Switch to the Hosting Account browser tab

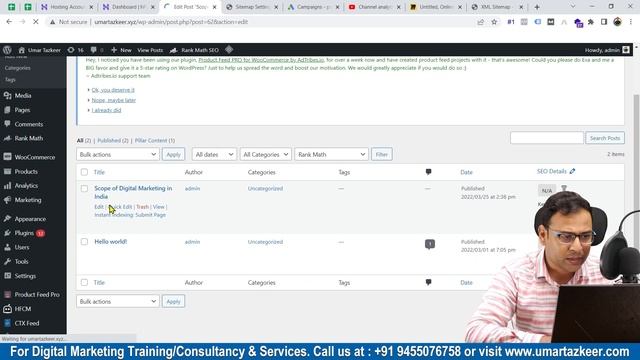click(x=67, y=7)
